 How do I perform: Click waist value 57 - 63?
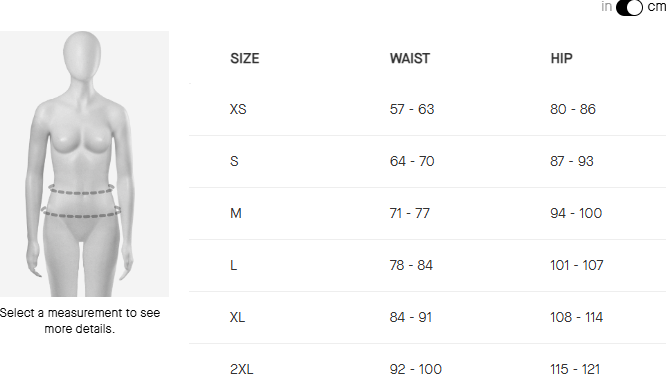412,109
